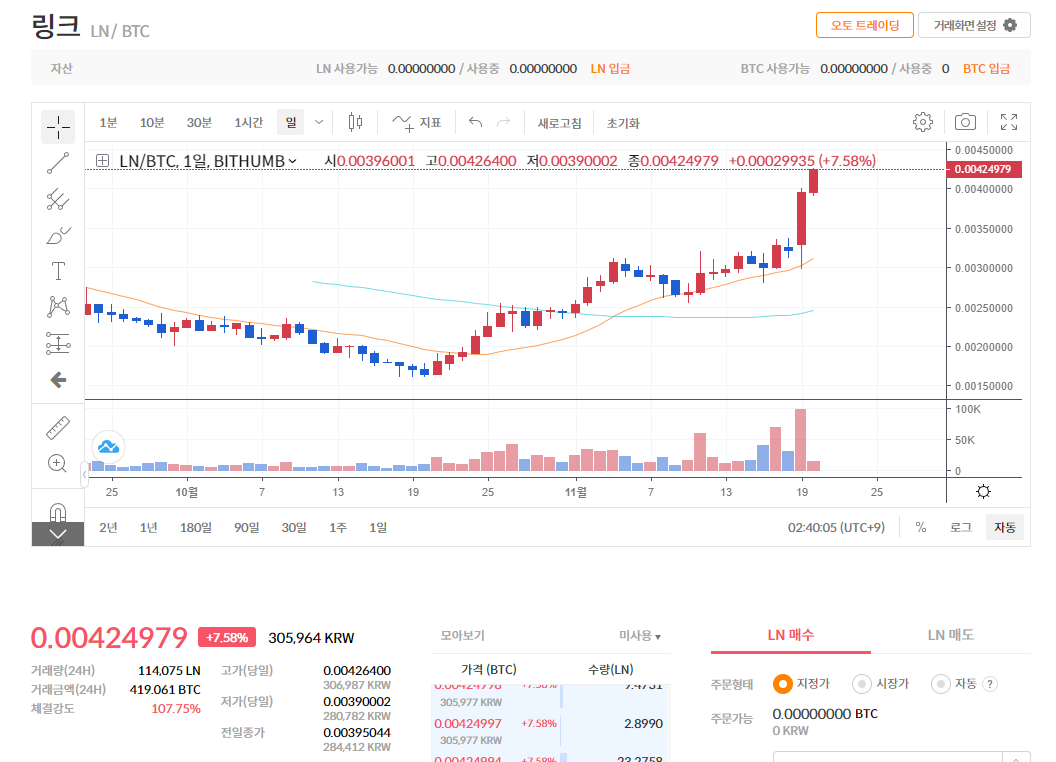The height and width of the screenshot is (762, 1056).
Task: Select the crosshair cursor tool
Action: pos(58,127)
